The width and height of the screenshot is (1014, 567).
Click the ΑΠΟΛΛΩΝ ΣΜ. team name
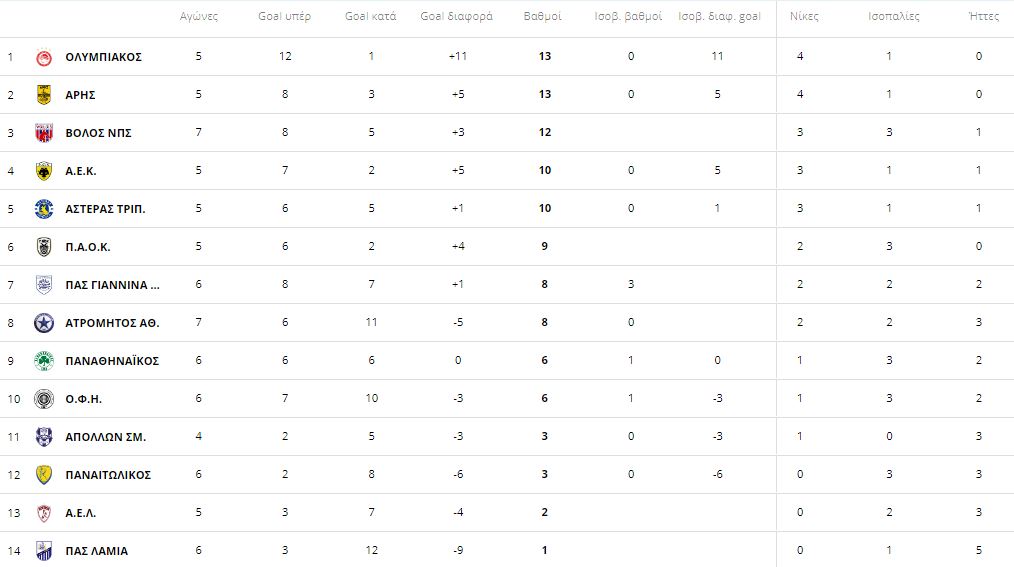pyautogui.click(x=105, y=437)
